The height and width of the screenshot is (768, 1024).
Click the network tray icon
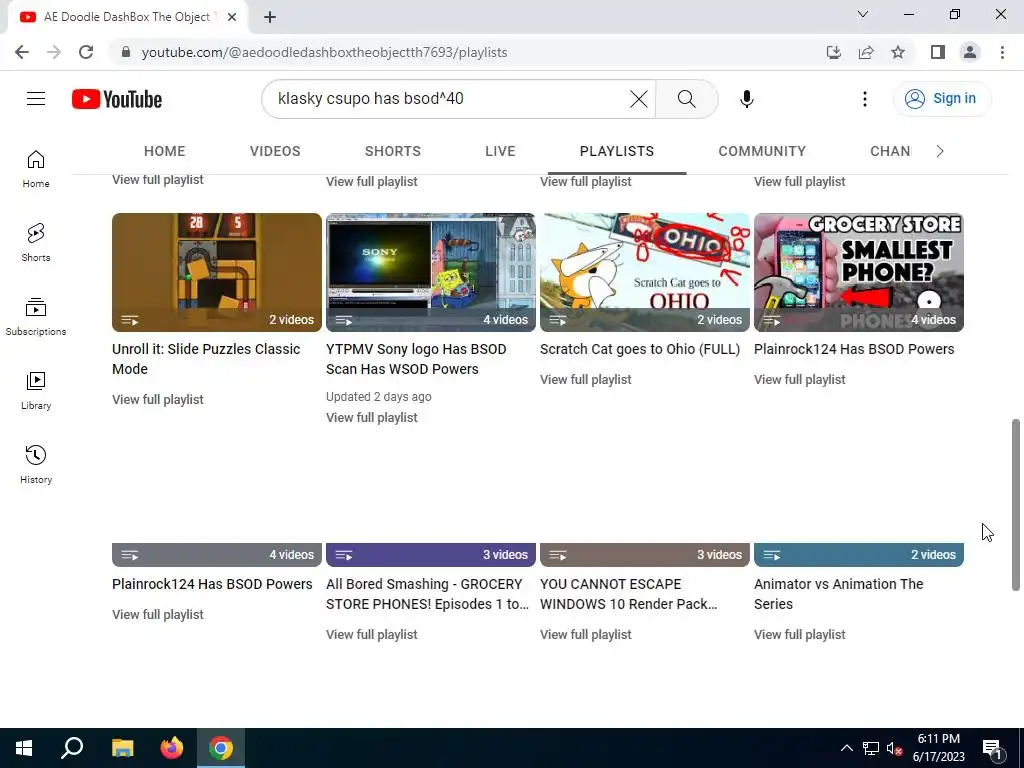[871, 748]
